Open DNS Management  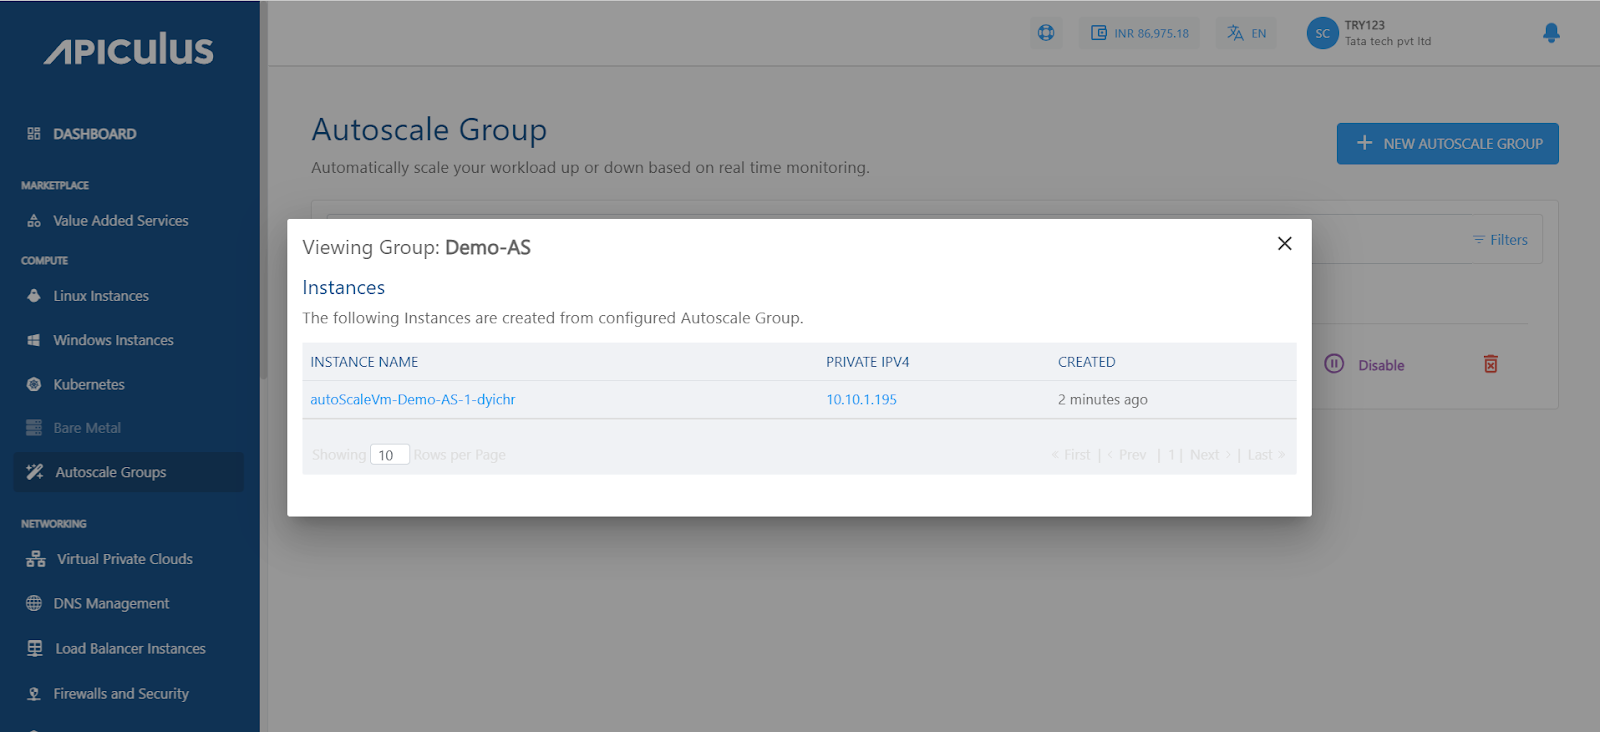[111, 603]
